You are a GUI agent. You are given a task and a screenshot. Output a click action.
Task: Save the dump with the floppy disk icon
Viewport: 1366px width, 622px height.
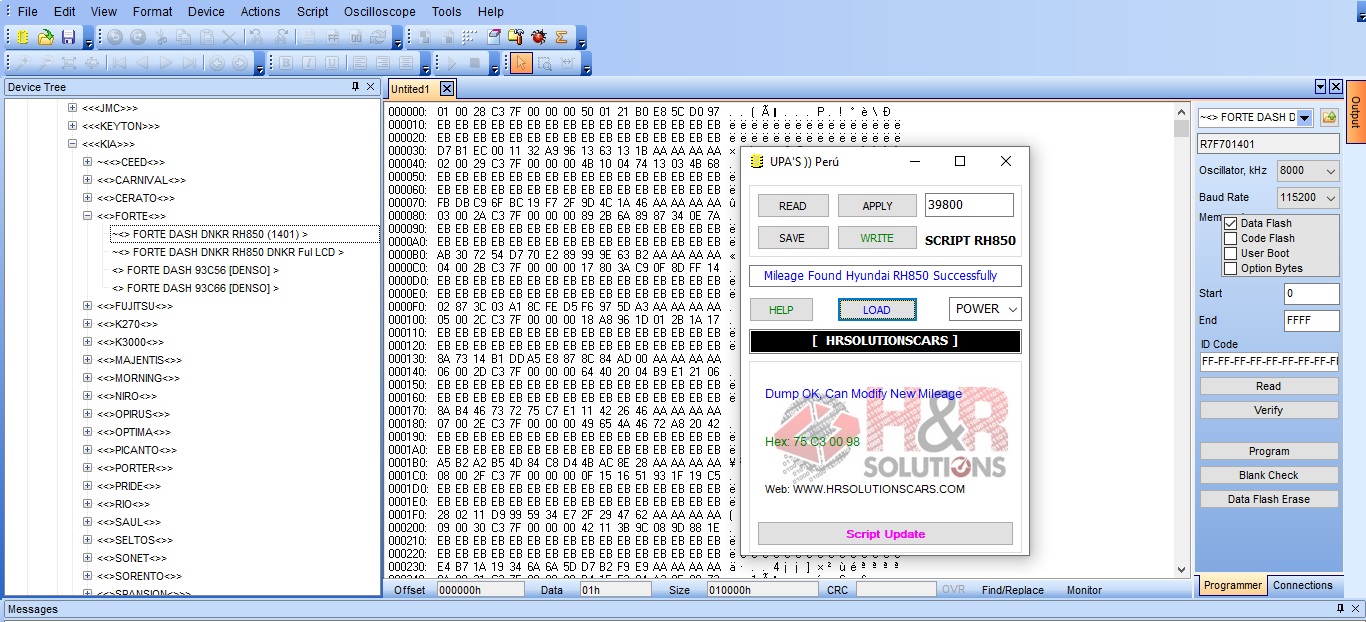point(68,37)
